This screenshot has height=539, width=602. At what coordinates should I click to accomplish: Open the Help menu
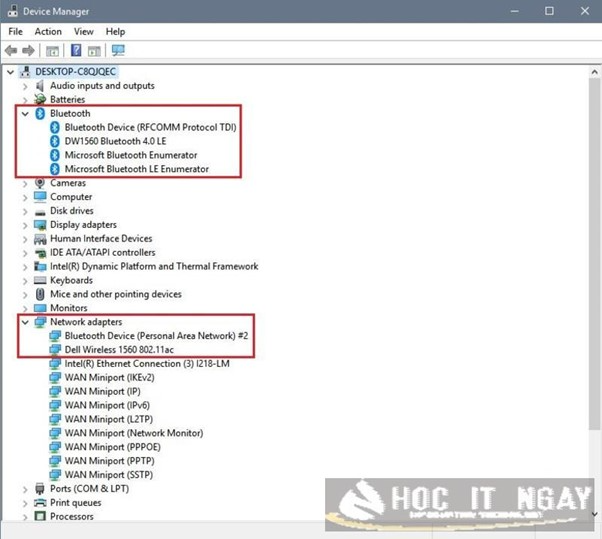coord(115,31)
